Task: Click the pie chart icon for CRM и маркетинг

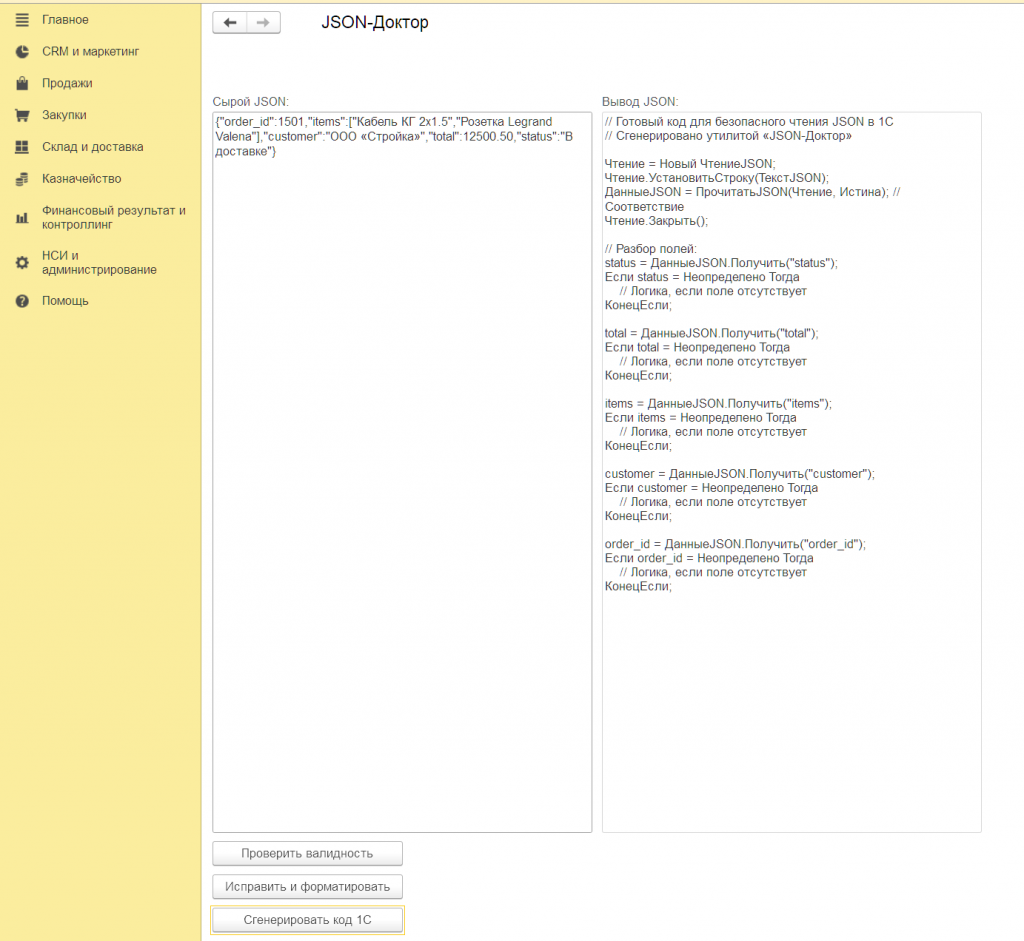Action: click(x=22, y=52)
